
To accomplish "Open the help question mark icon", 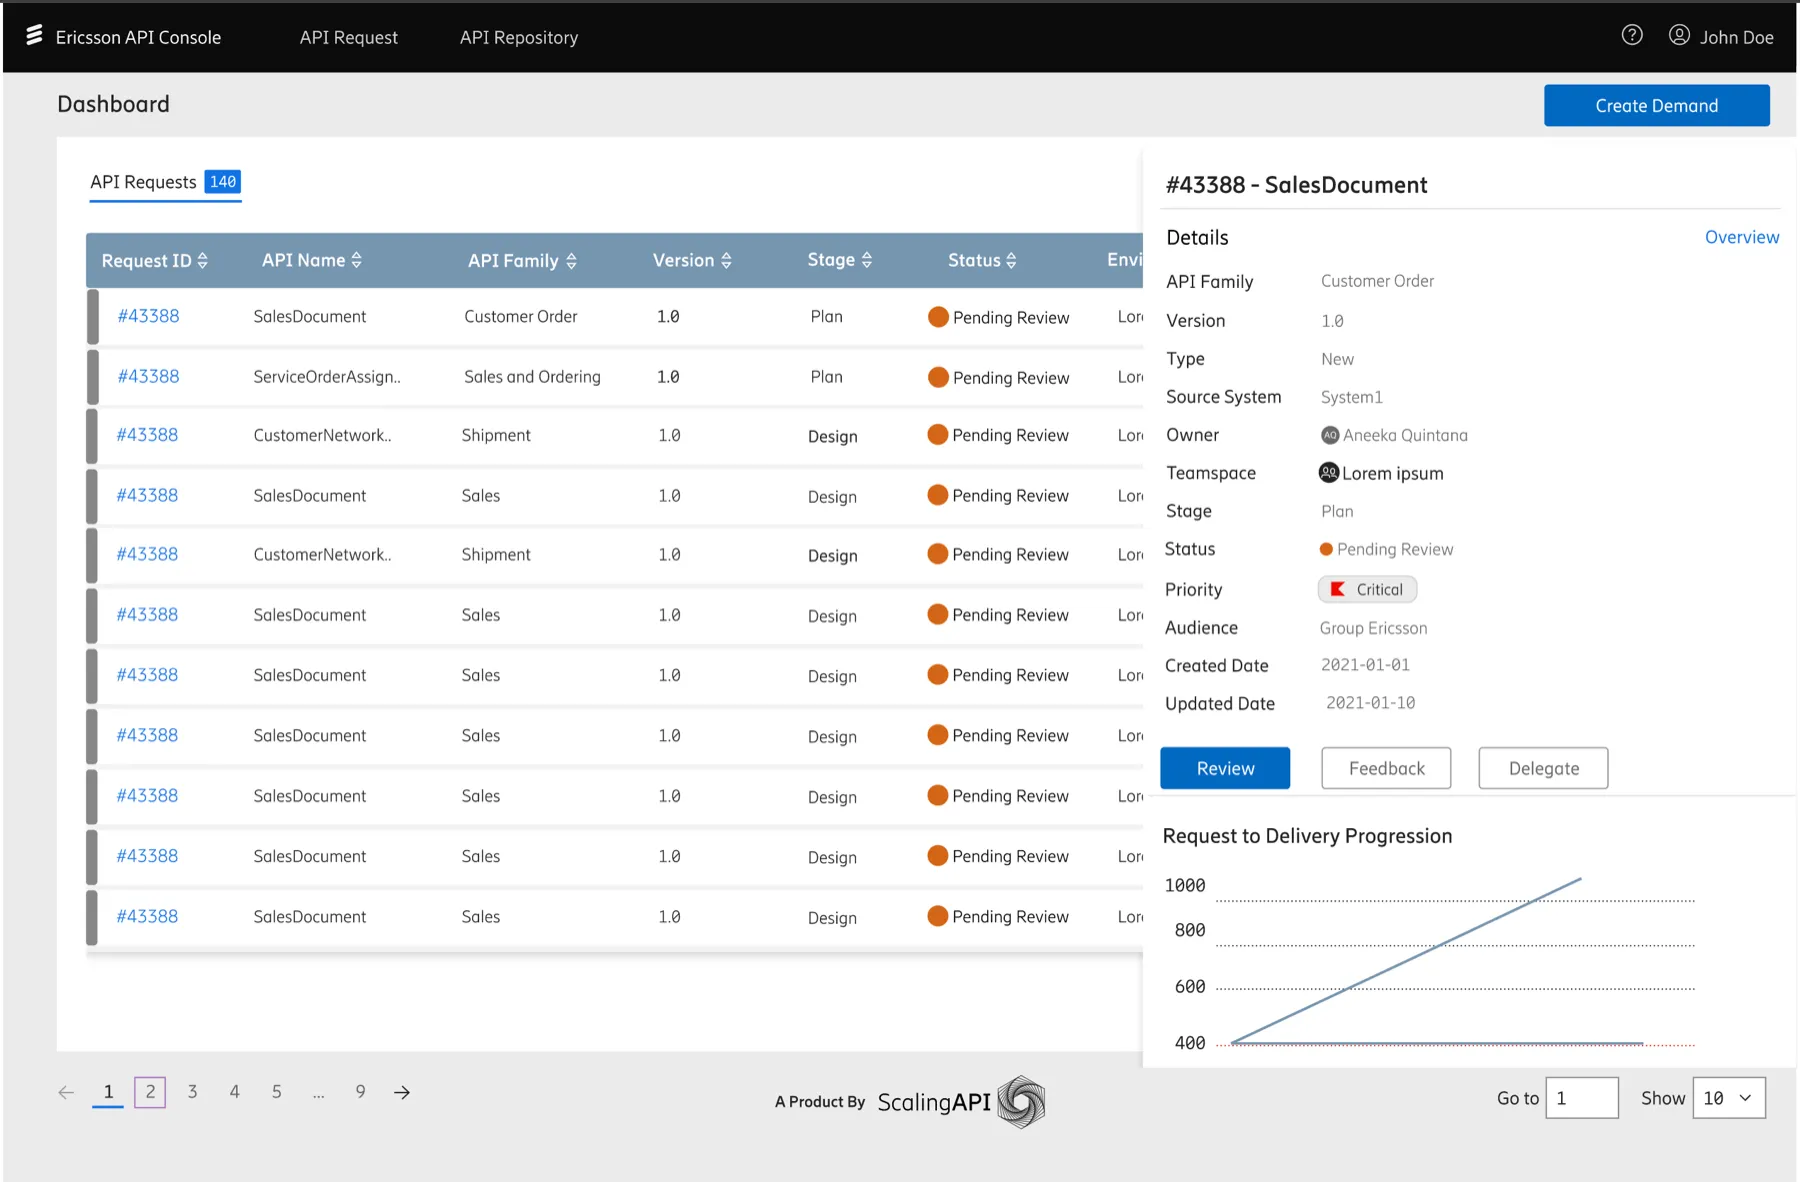I will tap(1632, 35).
